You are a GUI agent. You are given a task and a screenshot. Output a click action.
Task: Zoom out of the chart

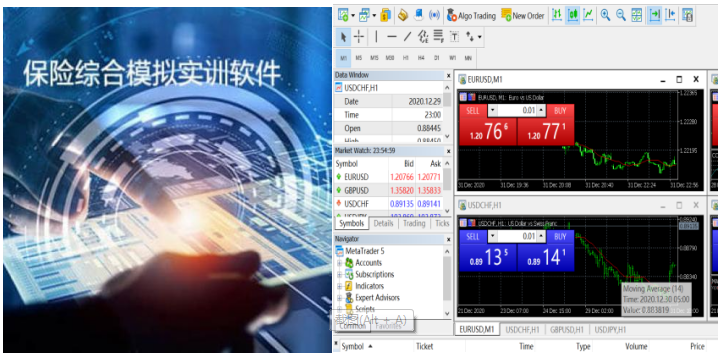point(621,15)
